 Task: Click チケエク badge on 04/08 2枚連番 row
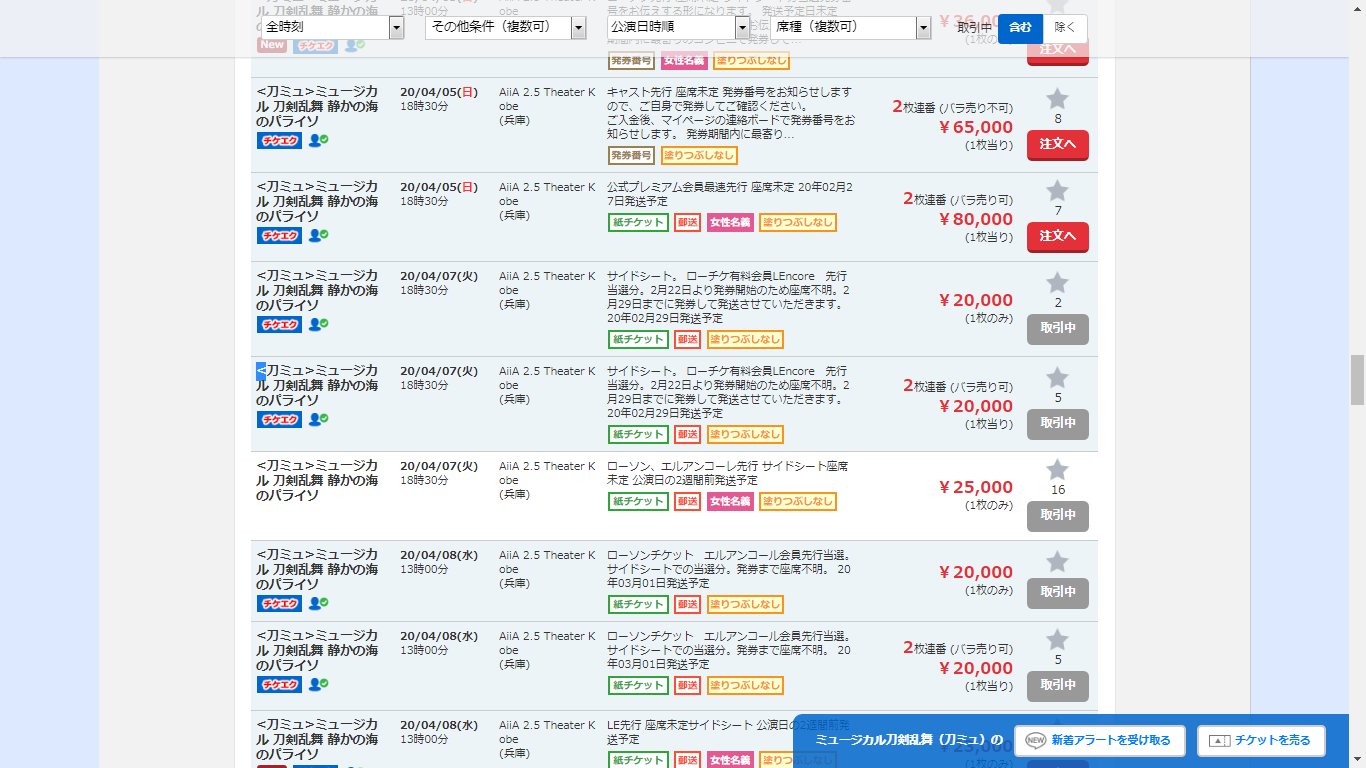click(x=279, y=684)
